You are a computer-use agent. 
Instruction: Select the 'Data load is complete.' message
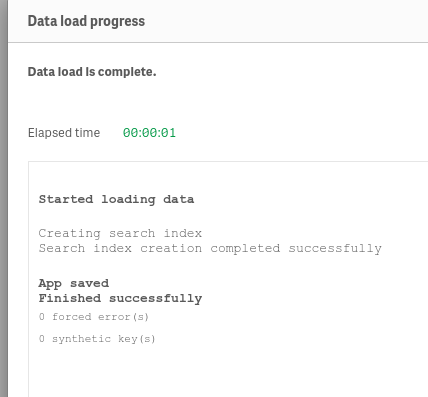click(x=92, y=72)
